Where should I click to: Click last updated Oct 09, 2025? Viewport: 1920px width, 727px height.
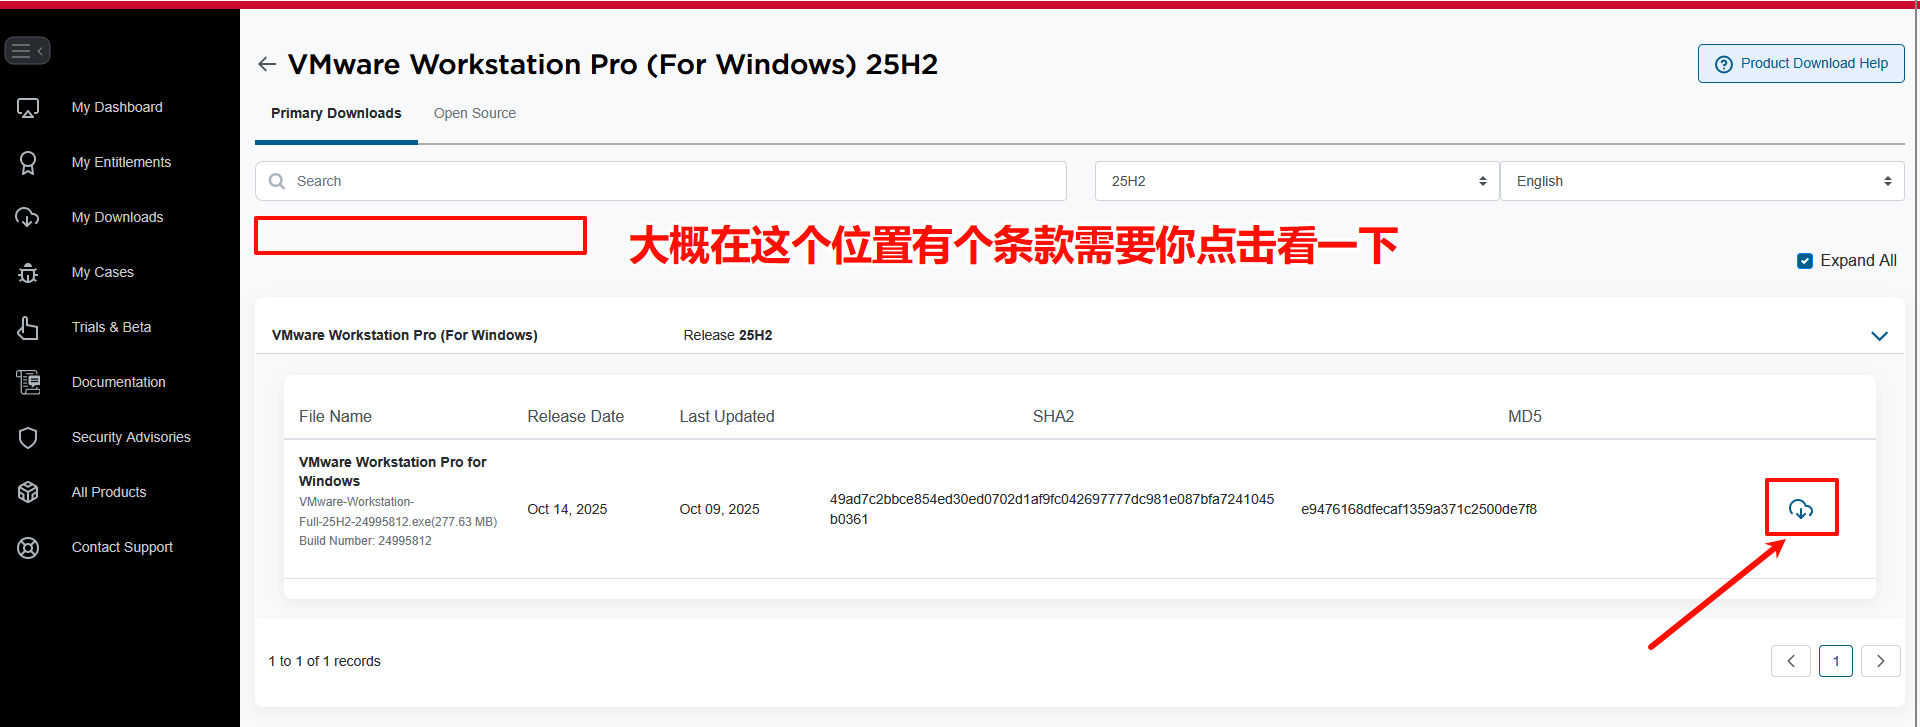point(719,509)
